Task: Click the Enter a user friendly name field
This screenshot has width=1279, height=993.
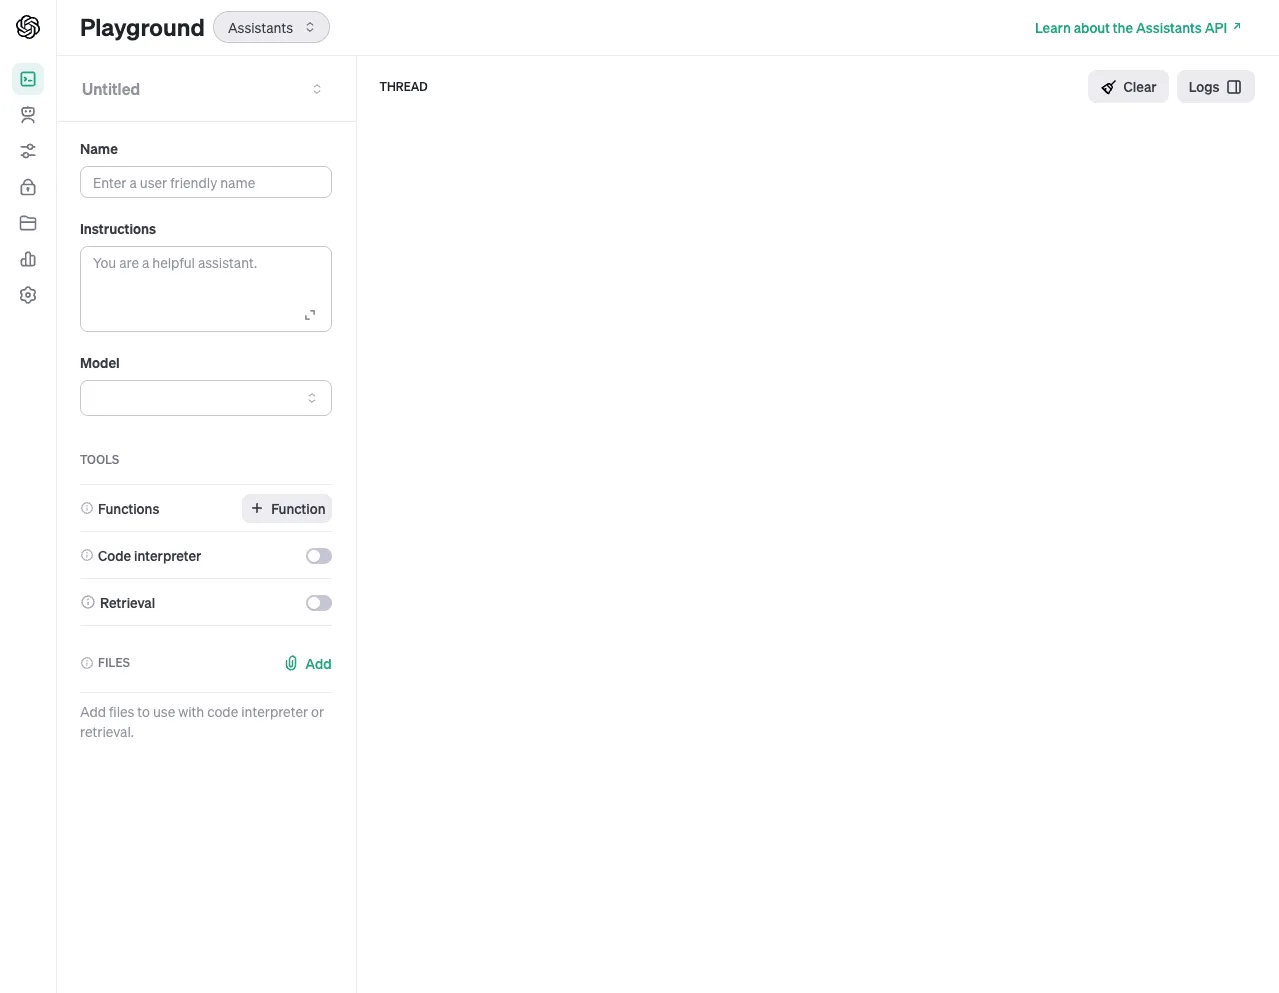Action: (205, 182)
